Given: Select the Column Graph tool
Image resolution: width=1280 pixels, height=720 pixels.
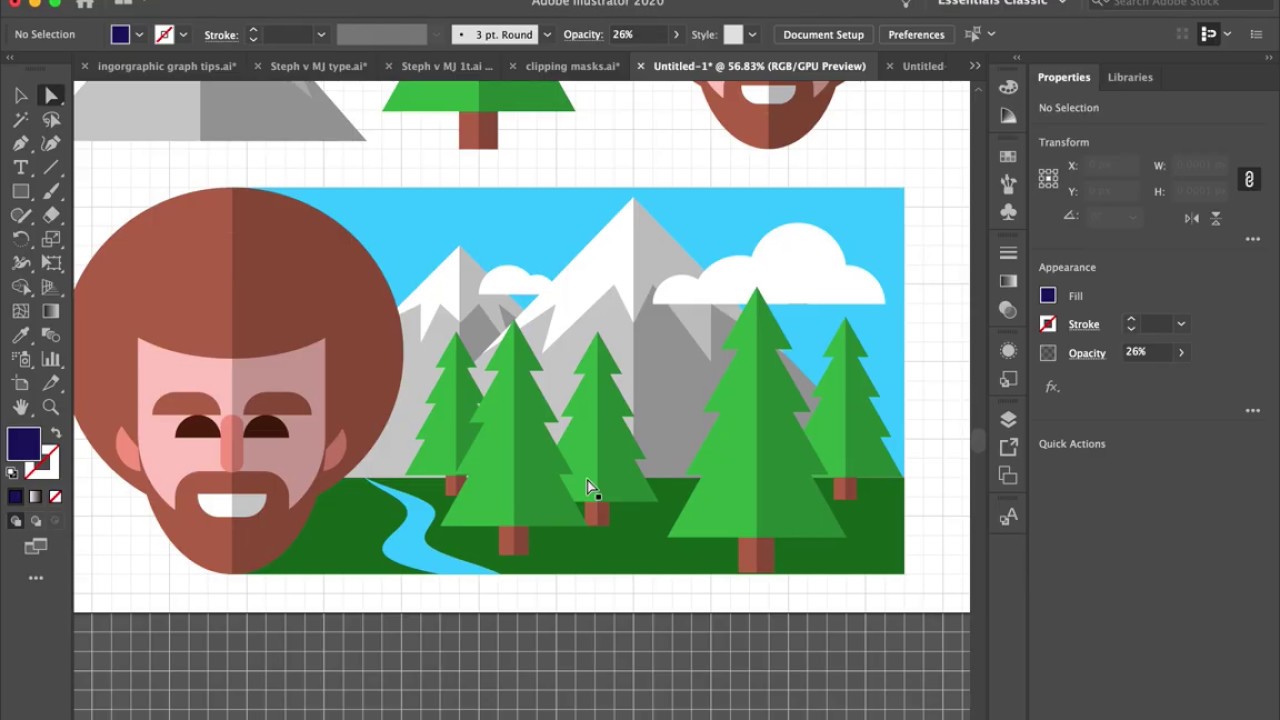Looking at the screenshot, I should tap(51, 359).
